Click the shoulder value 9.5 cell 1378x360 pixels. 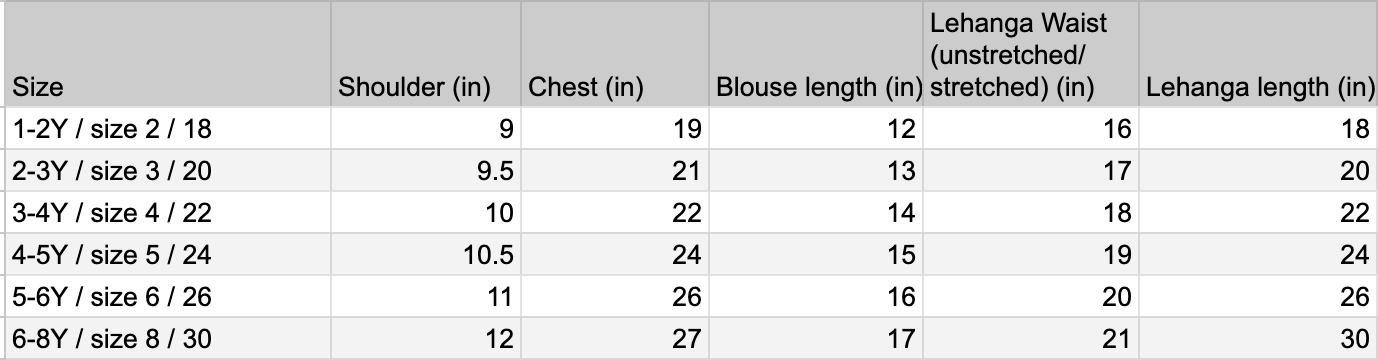[x=426, y=171]
